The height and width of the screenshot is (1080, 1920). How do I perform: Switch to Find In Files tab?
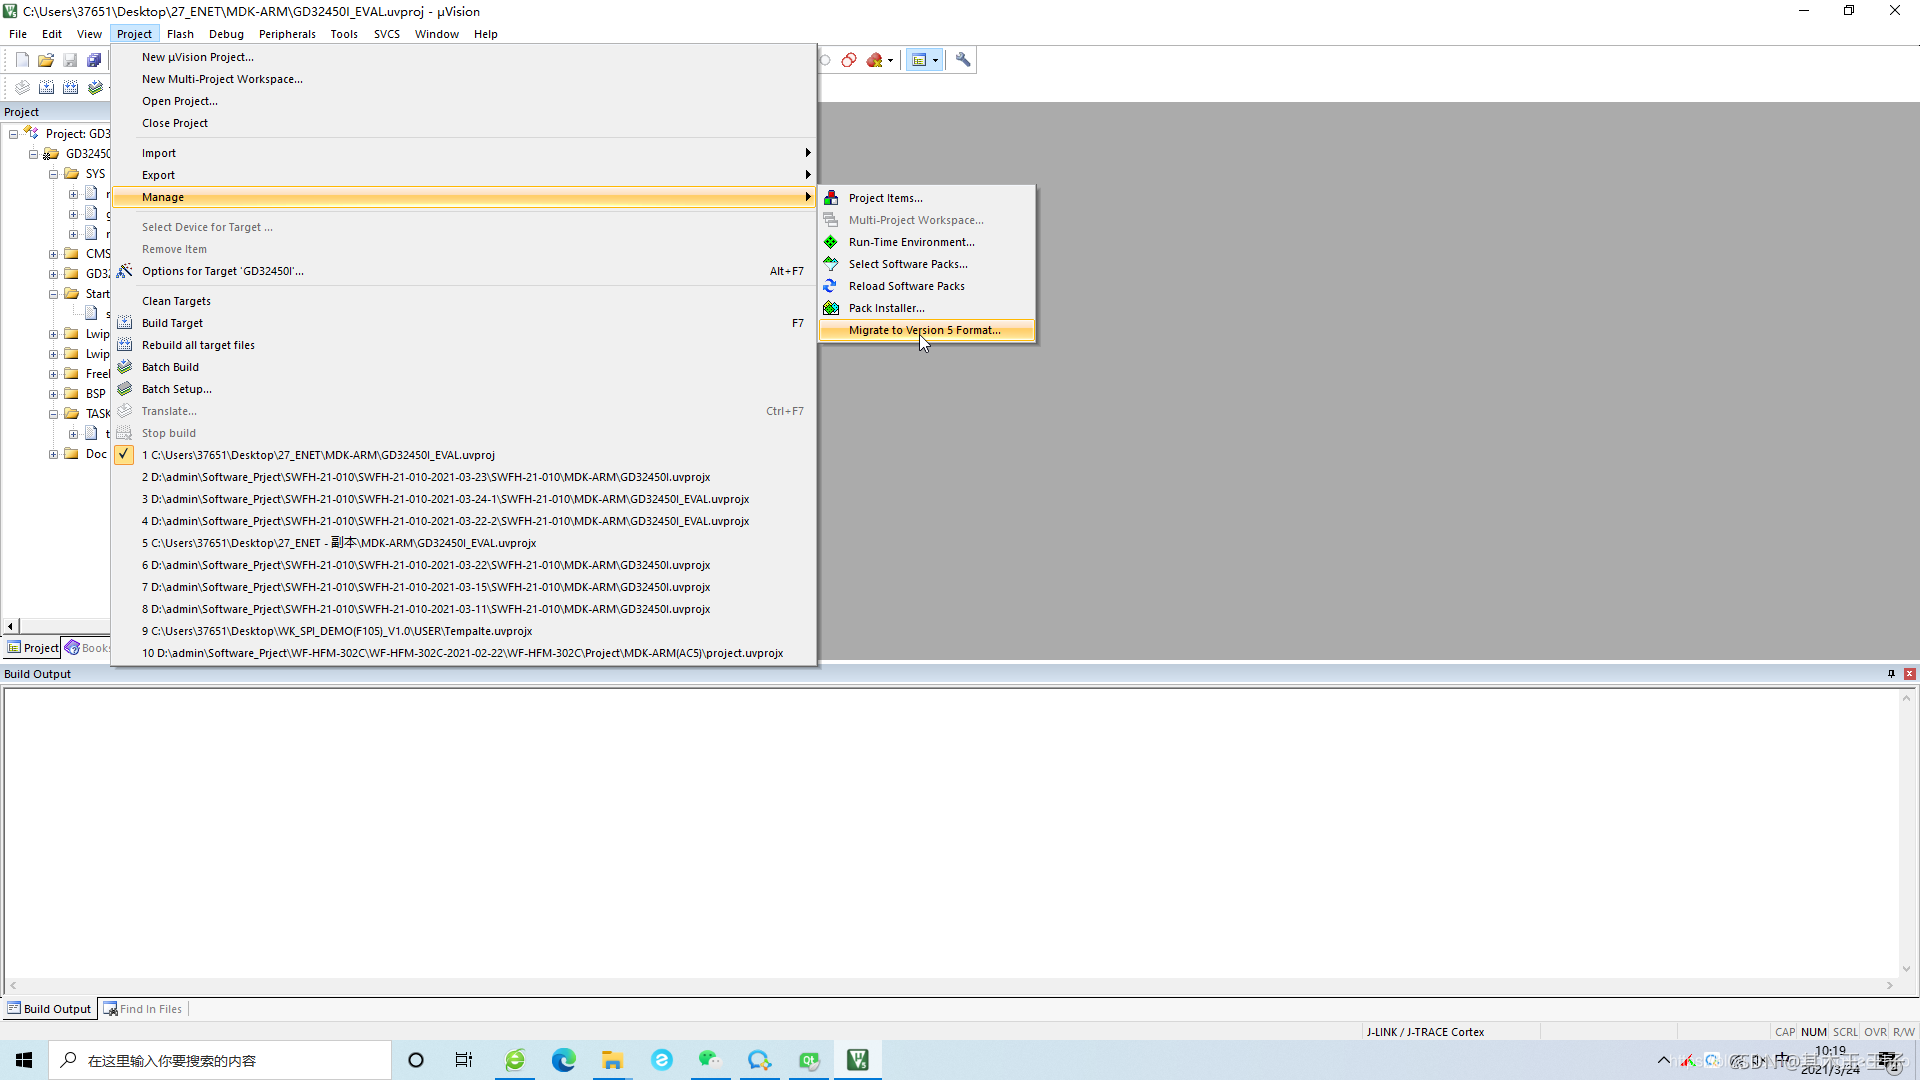tap(143, 1009)
